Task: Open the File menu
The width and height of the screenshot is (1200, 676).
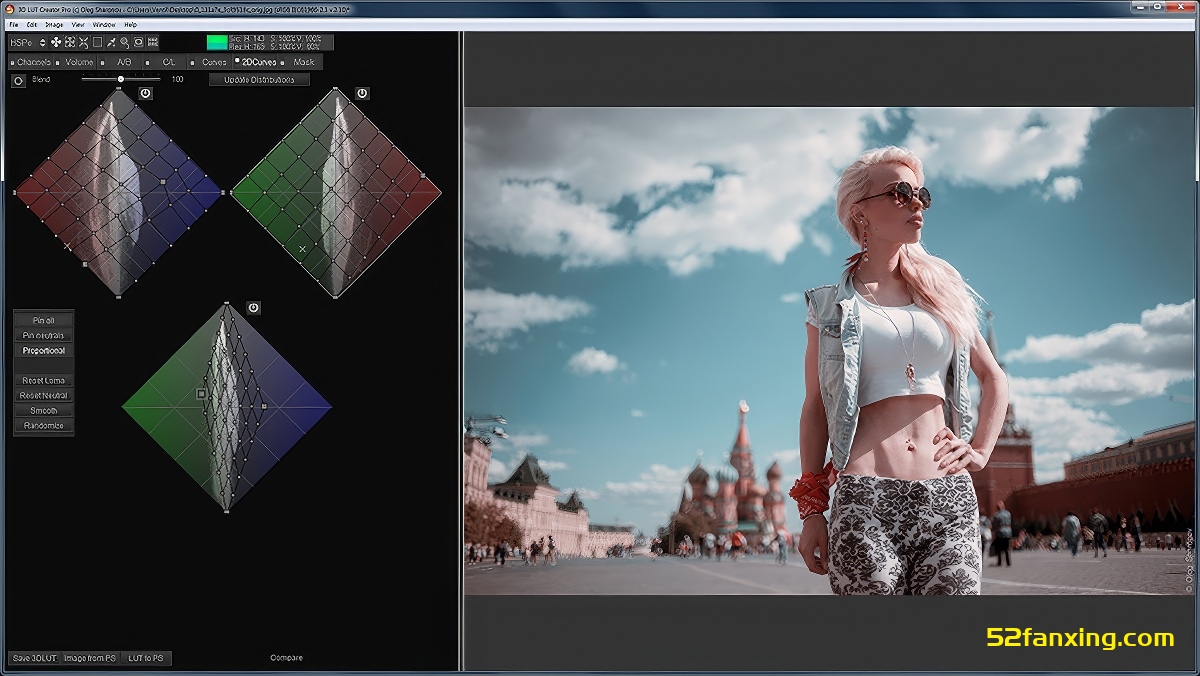Action: [14, 24]
